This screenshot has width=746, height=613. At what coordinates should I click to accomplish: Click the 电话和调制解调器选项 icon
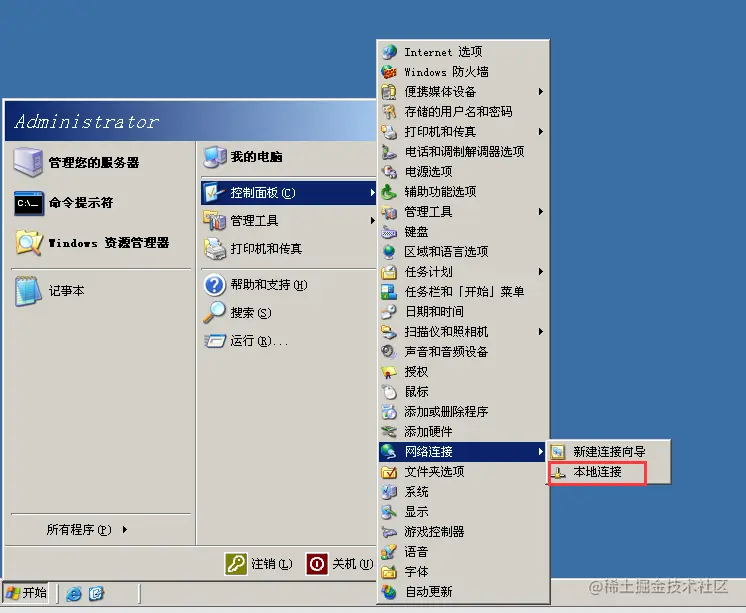point(389,151)
